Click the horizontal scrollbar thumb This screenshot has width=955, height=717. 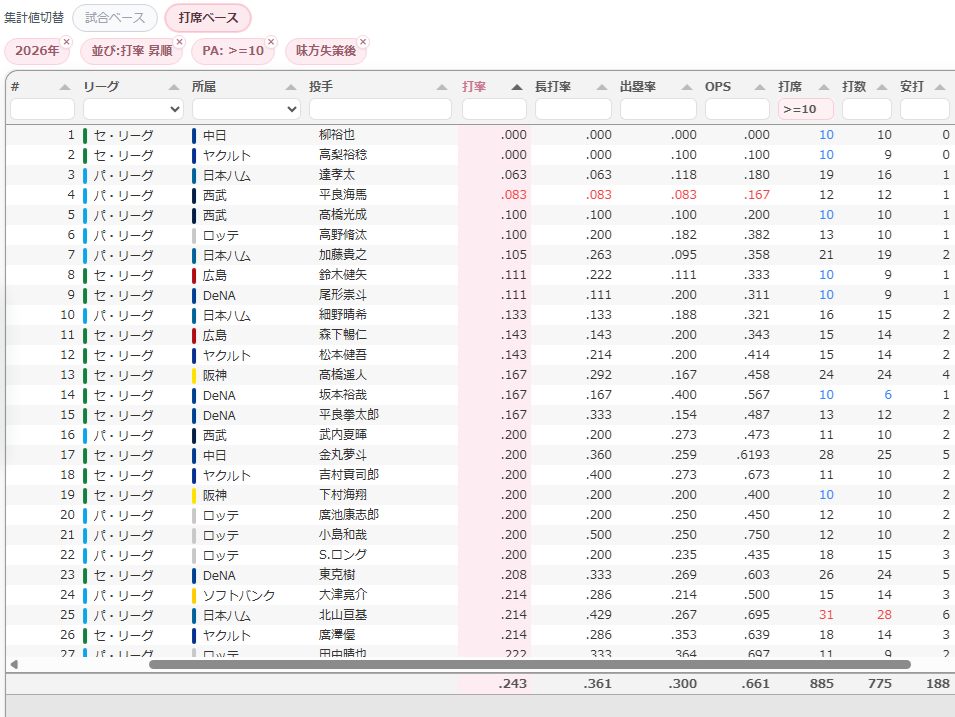[530, 664]
